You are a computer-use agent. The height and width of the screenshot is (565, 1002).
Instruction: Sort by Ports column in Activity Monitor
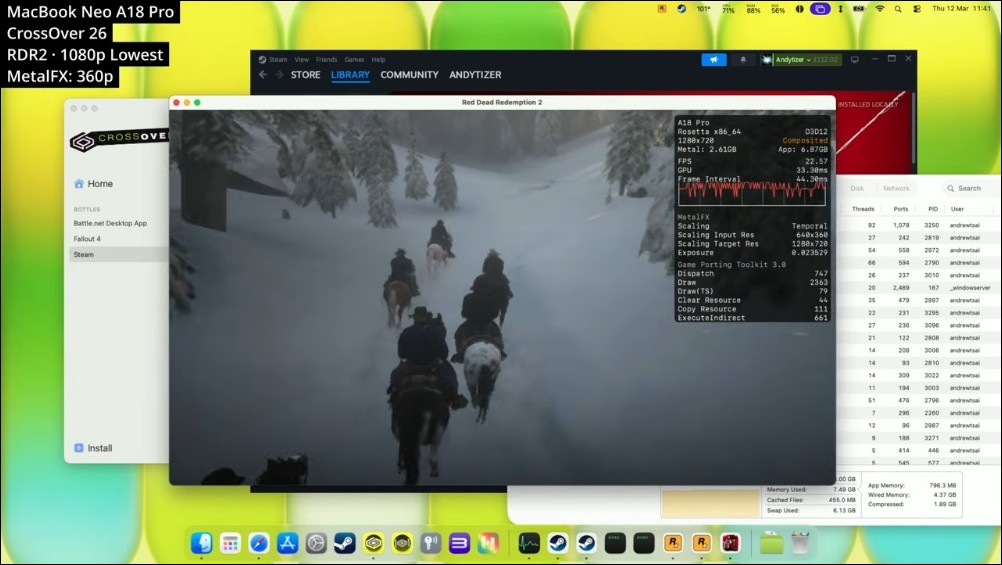tap(901, 209)
